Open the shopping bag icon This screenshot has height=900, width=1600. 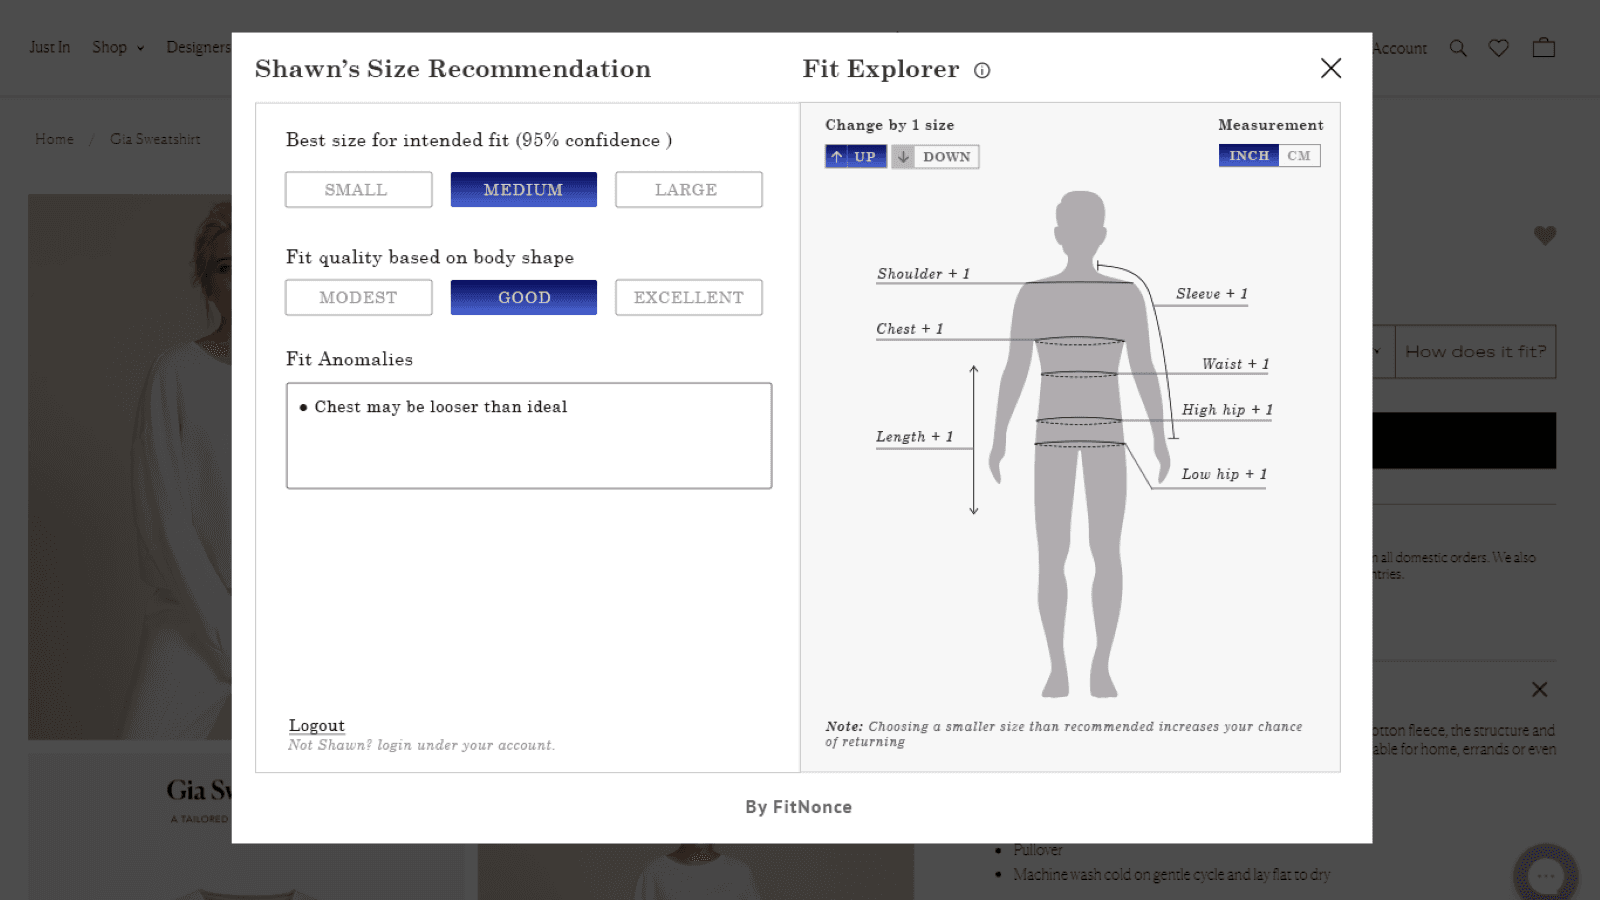tap(1542, 46)
